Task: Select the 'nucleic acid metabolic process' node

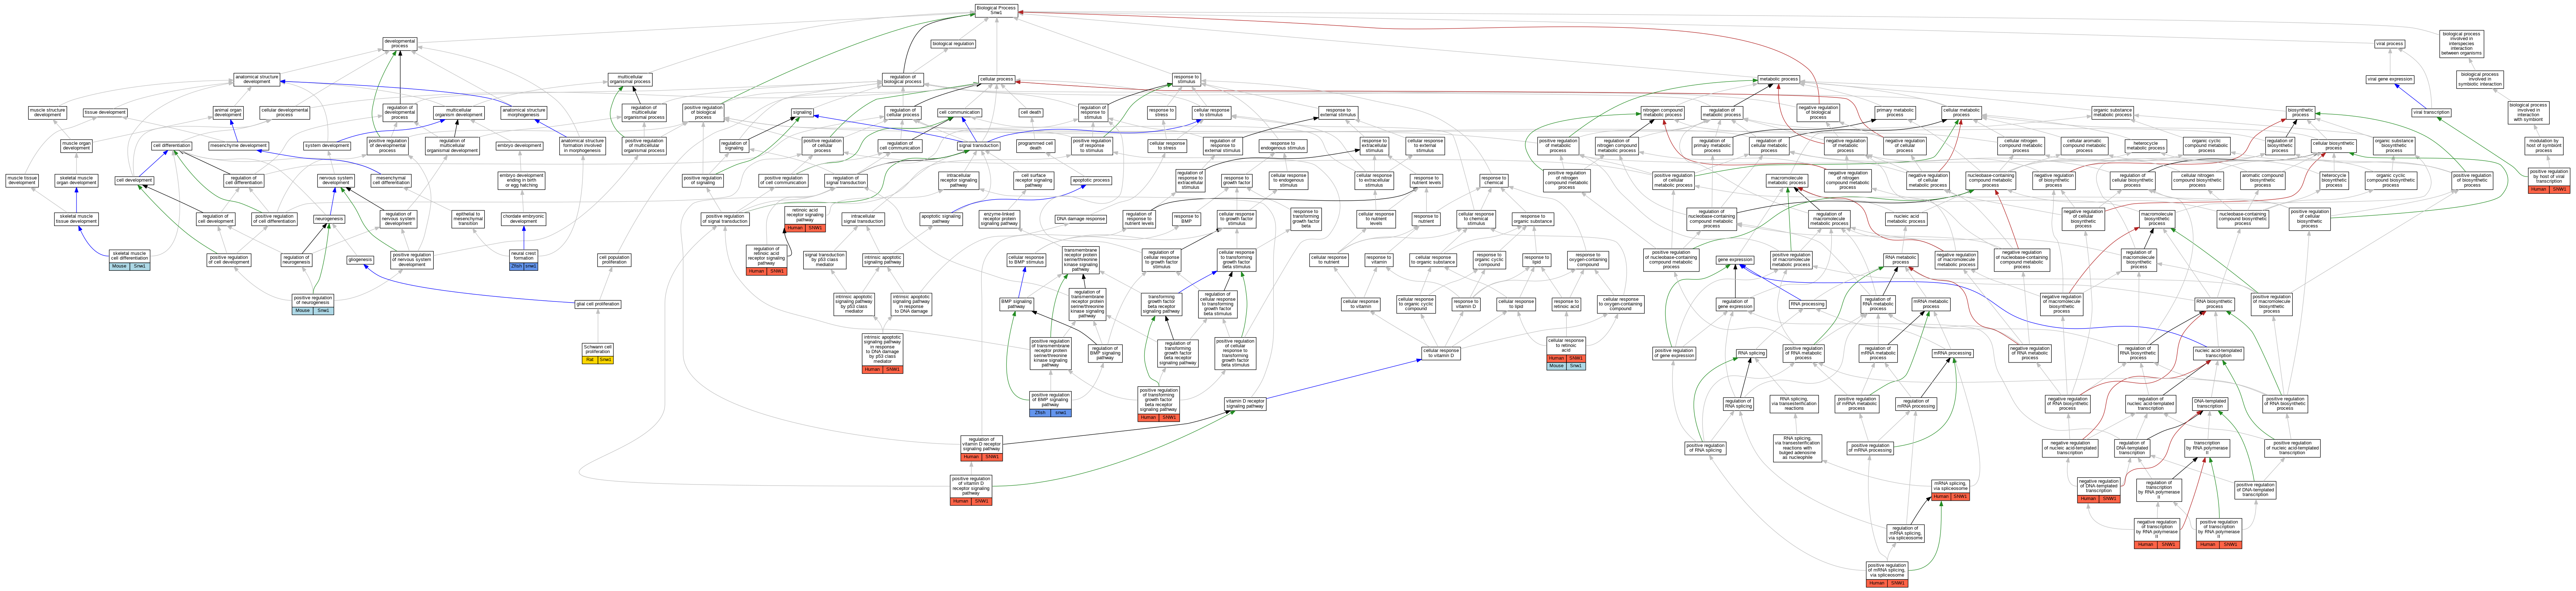Action: pos(1906,219)
